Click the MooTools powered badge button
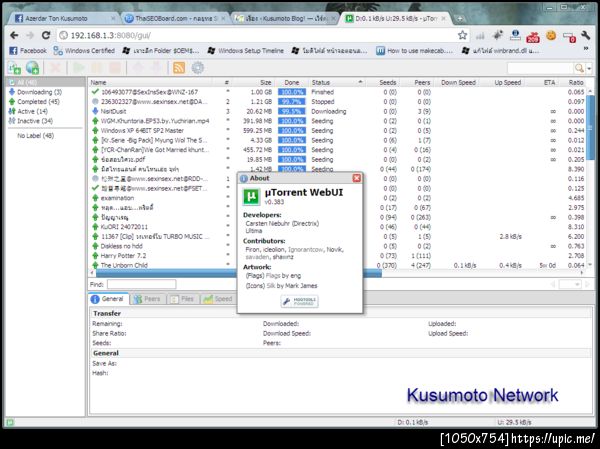The width and height of the screenshot is (600, 449). [300, 301]
